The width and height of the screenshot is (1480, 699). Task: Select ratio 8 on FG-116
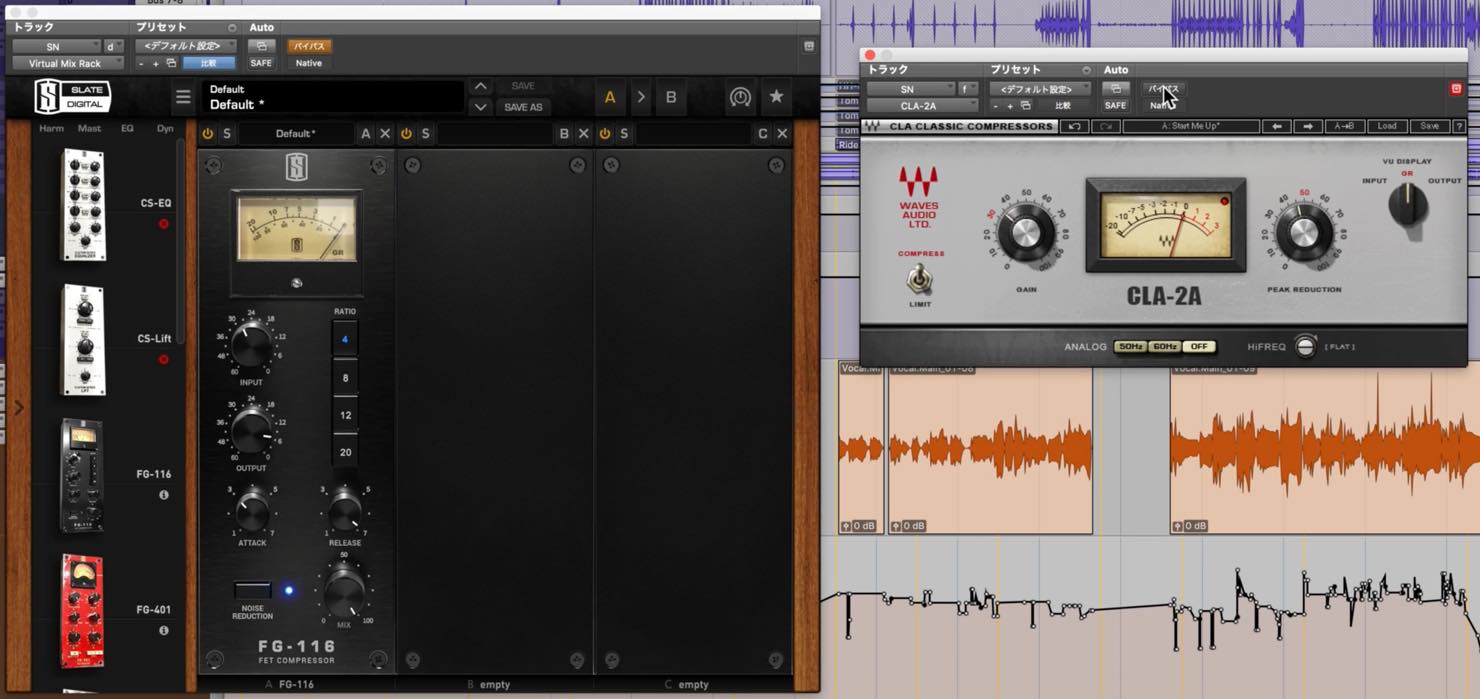coord(345,378)
